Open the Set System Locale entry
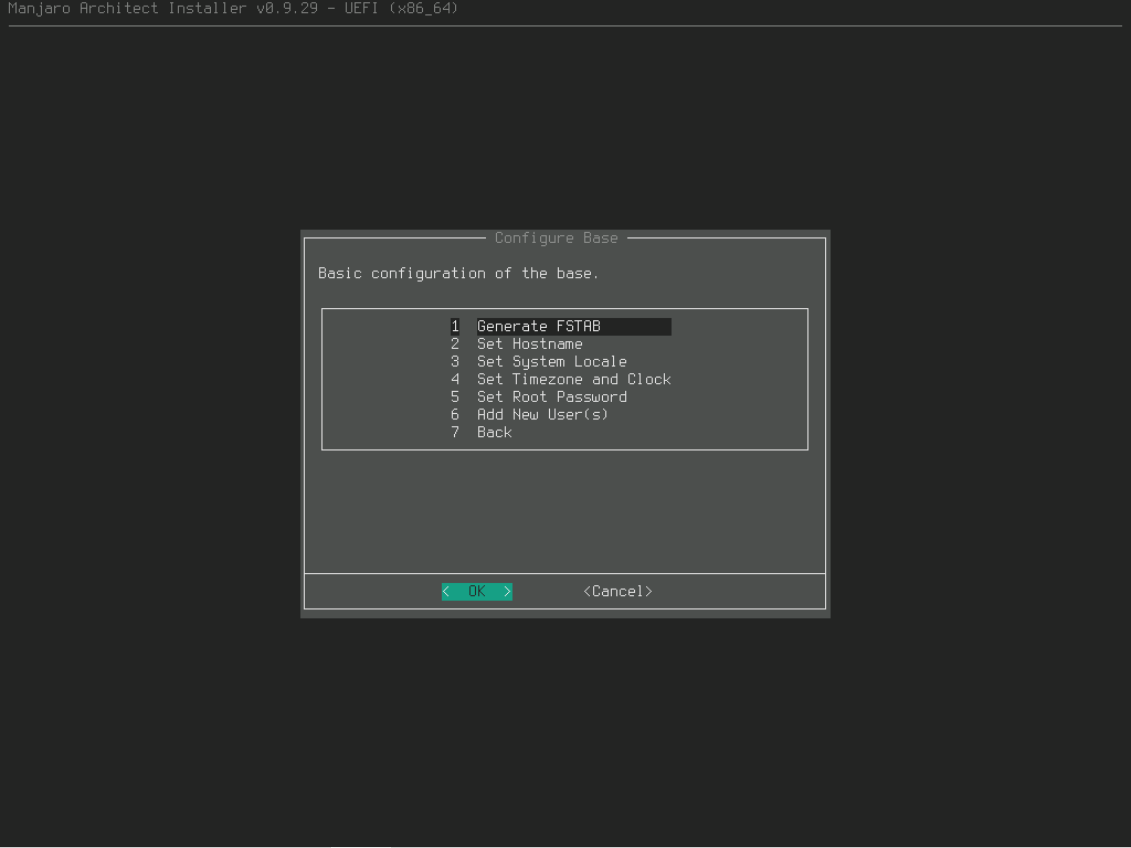The width and height of the screenshot is (1131, 848). point(551,362)
